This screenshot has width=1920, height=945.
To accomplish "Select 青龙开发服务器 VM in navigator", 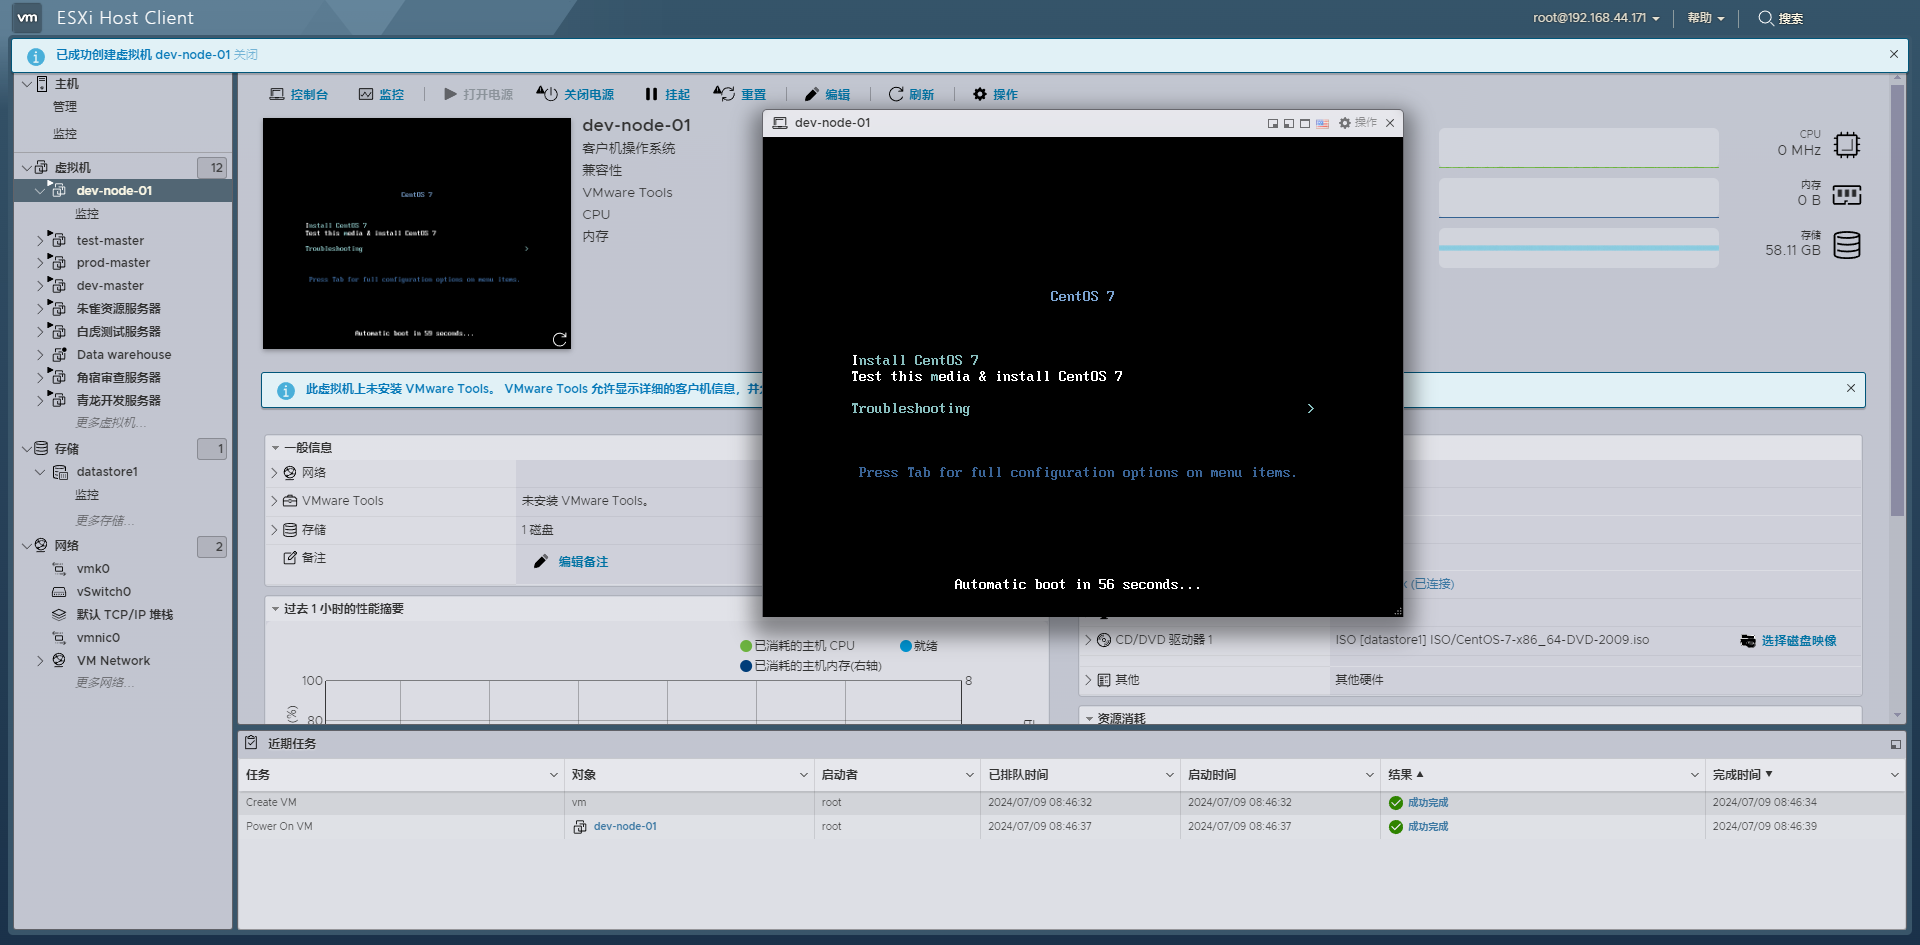I will (x=118, y=401).
